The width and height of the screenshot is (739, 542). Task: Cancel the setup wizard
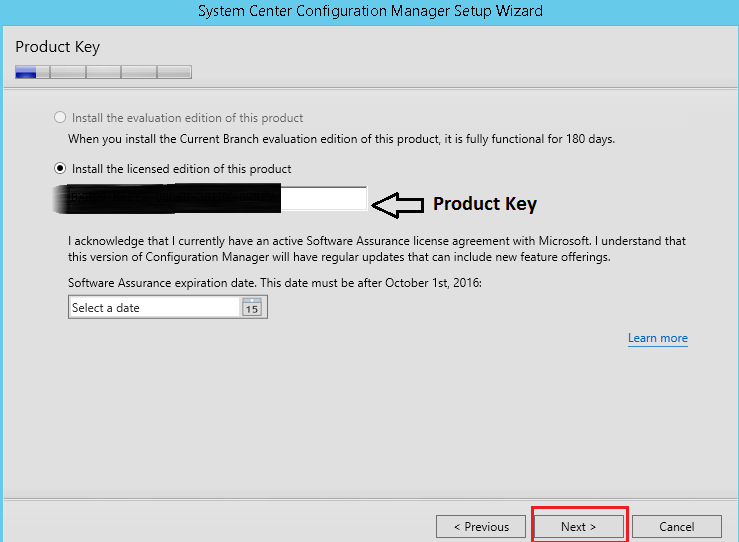point(676,526)
